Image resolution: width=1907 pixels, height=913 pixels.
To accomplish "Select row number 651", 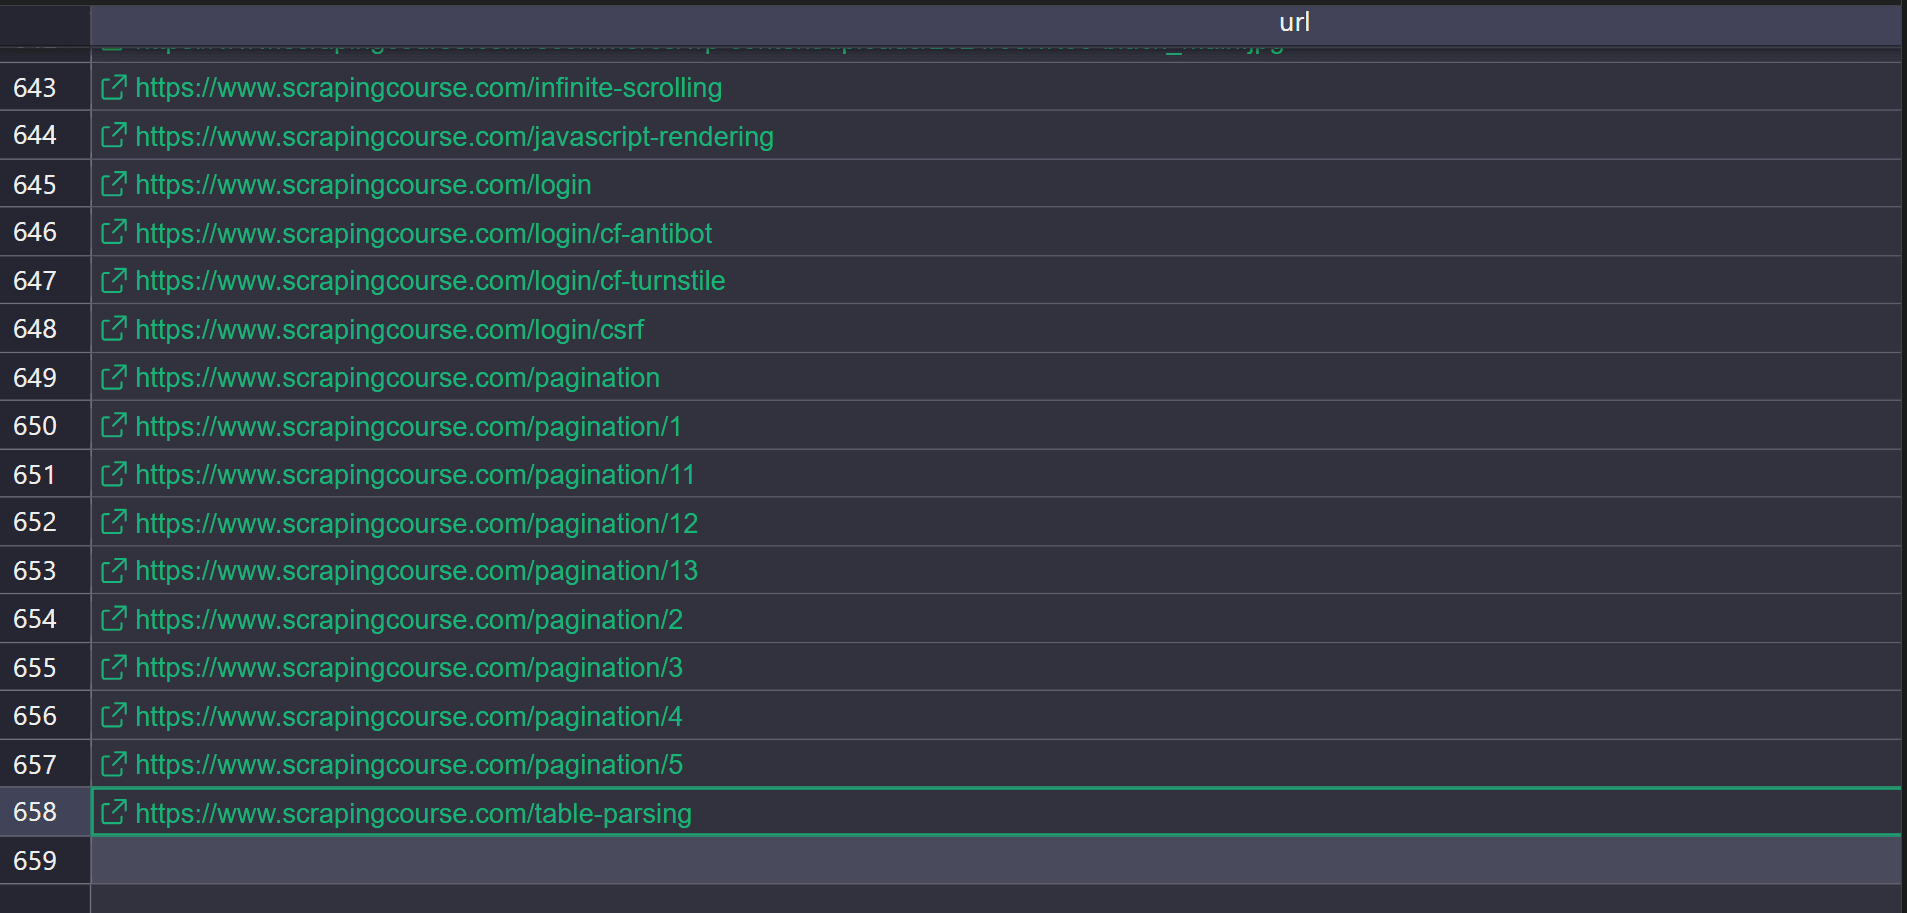I will coord(45,474).
